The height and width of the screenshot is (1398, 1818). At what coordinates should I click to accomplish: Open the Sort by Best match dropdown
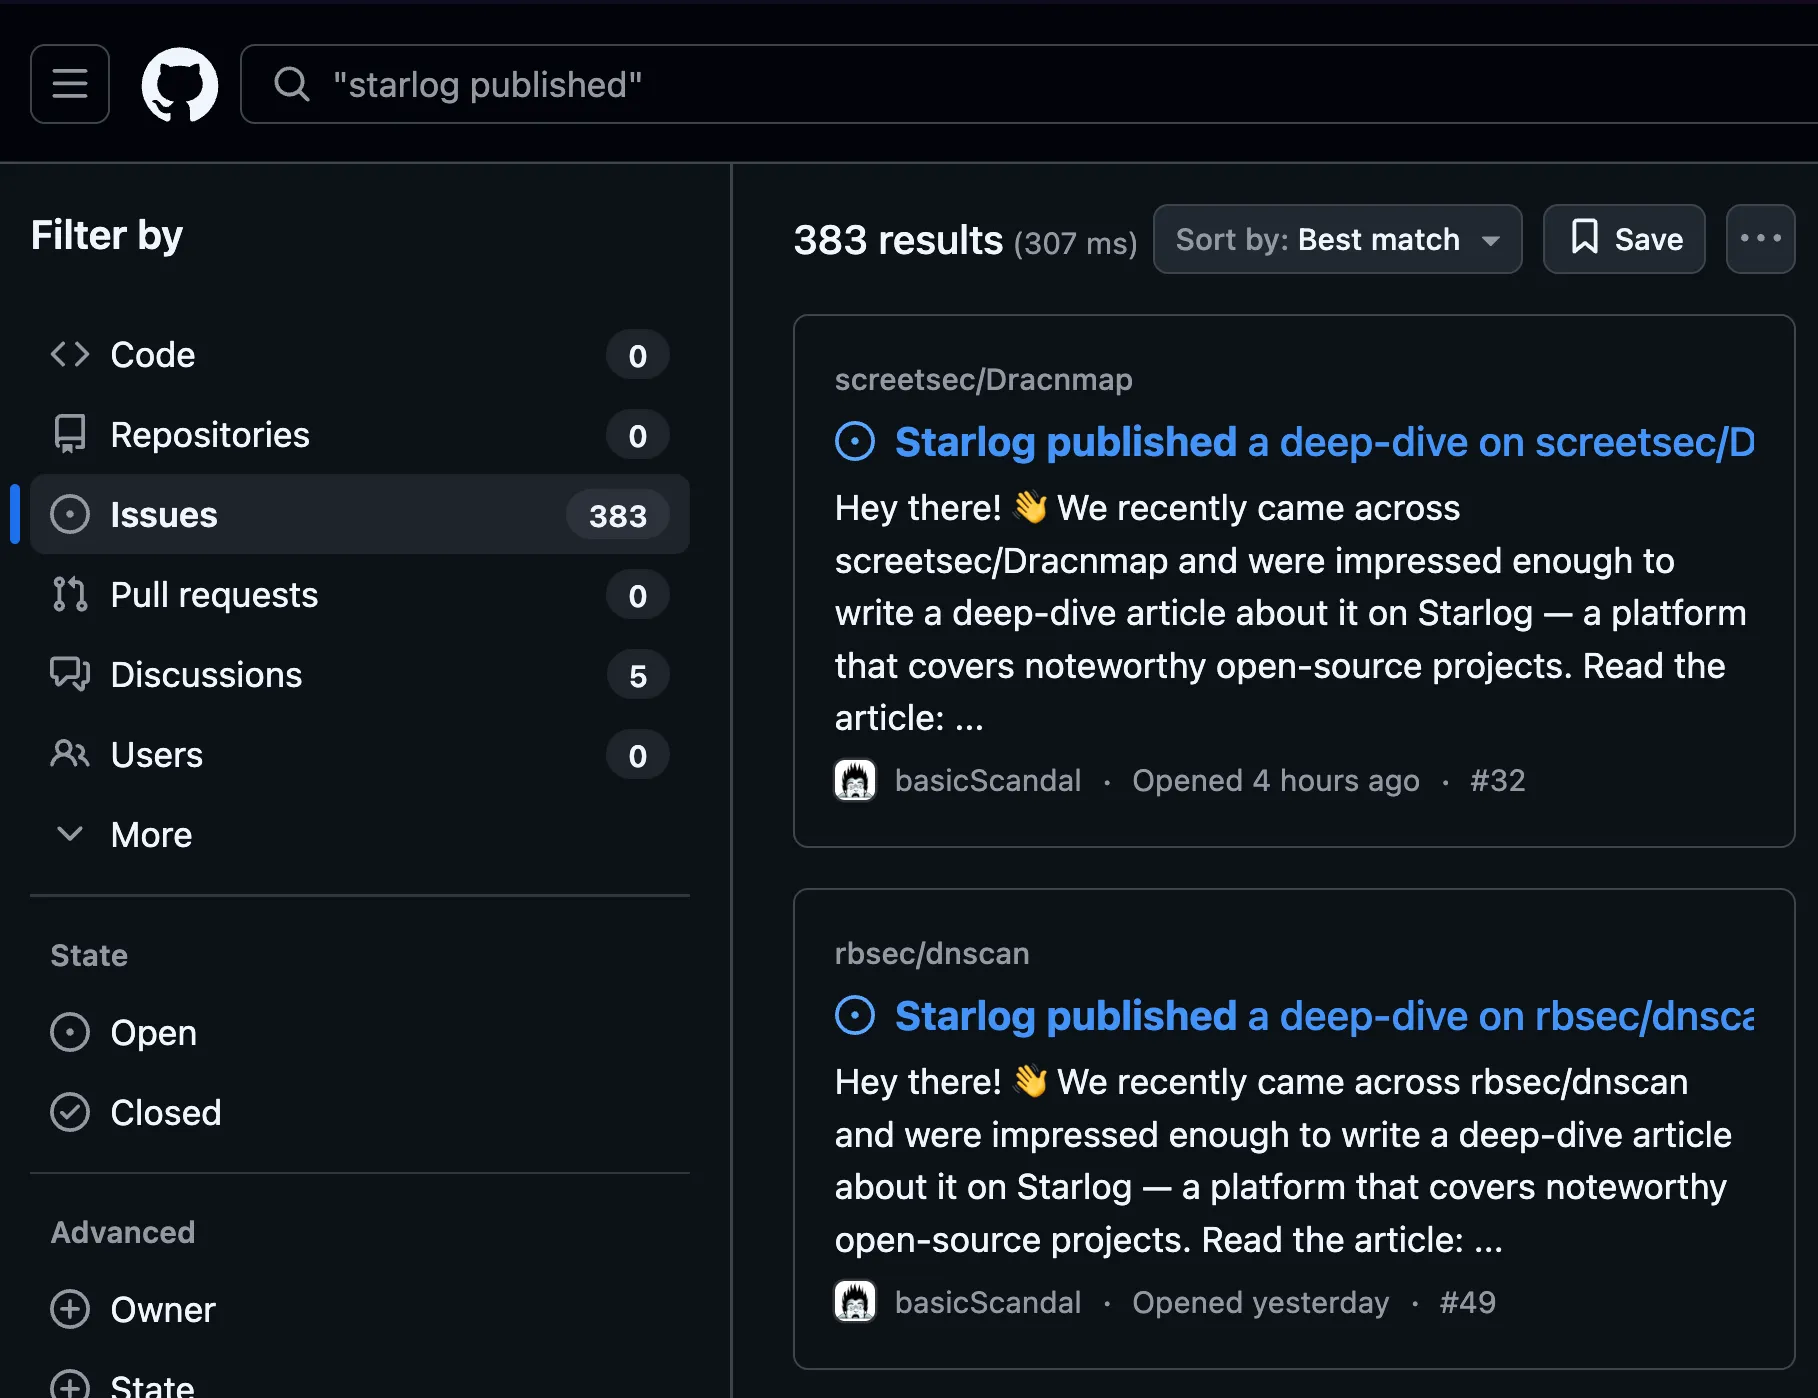[x=1337, y=239]
